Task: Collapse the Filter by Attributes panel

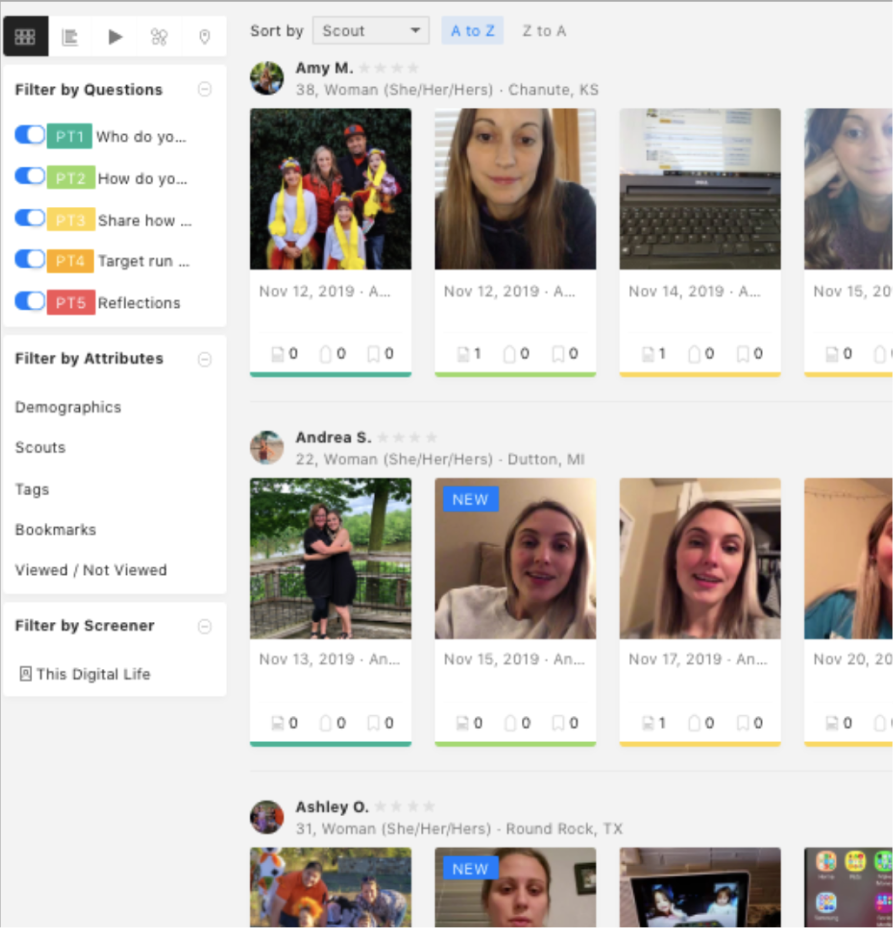Action: coord(205,359)
